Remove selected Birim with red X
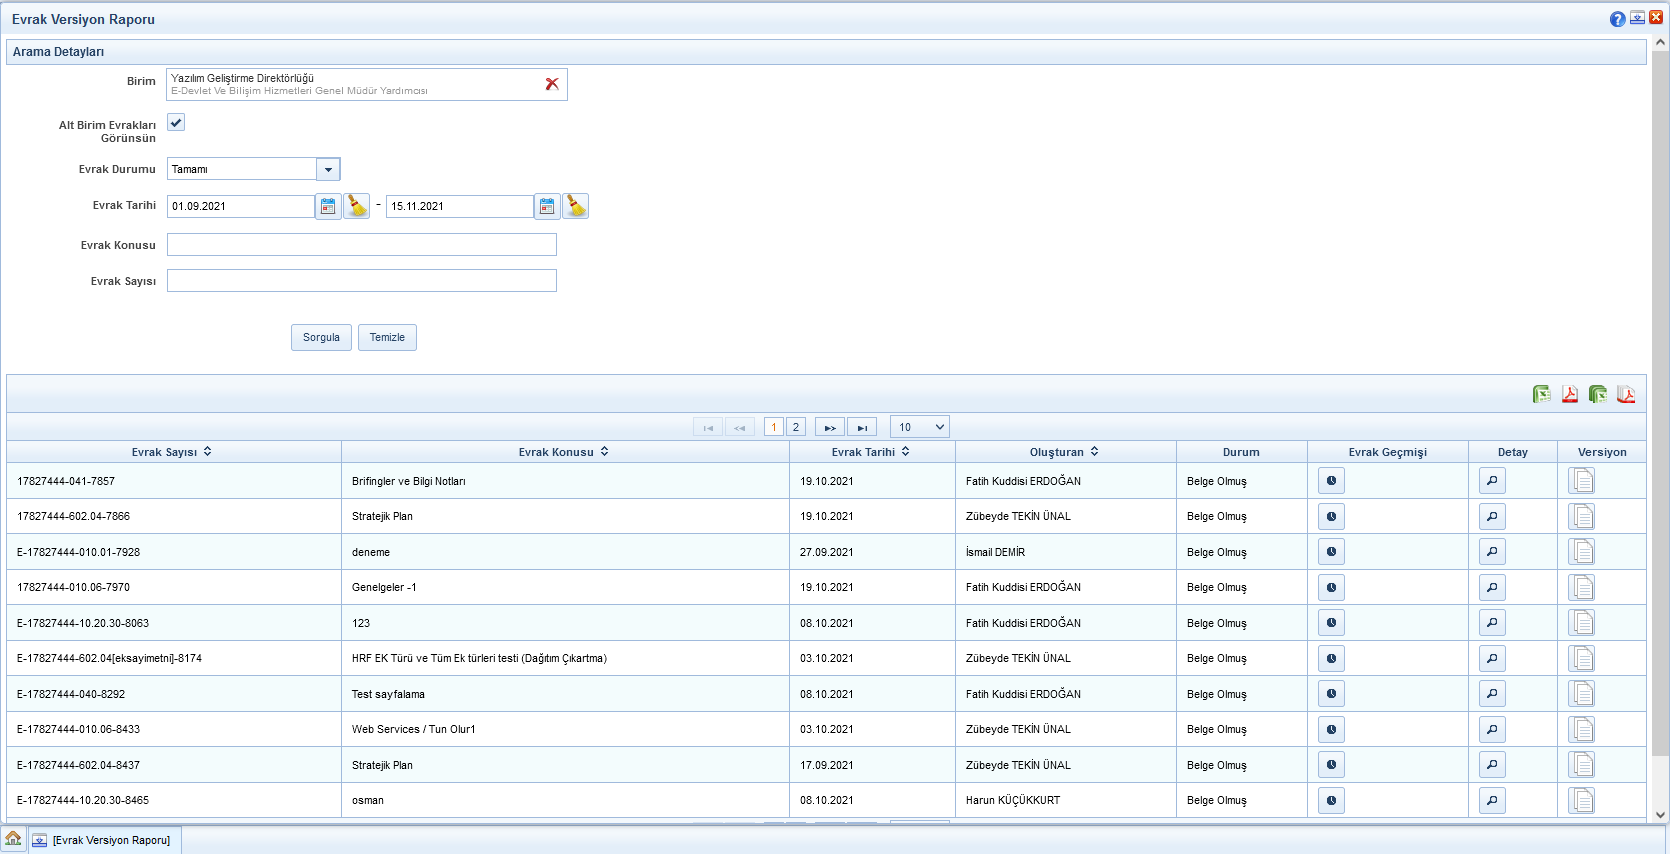1670x854 pixels. click(x=552, y=84)
